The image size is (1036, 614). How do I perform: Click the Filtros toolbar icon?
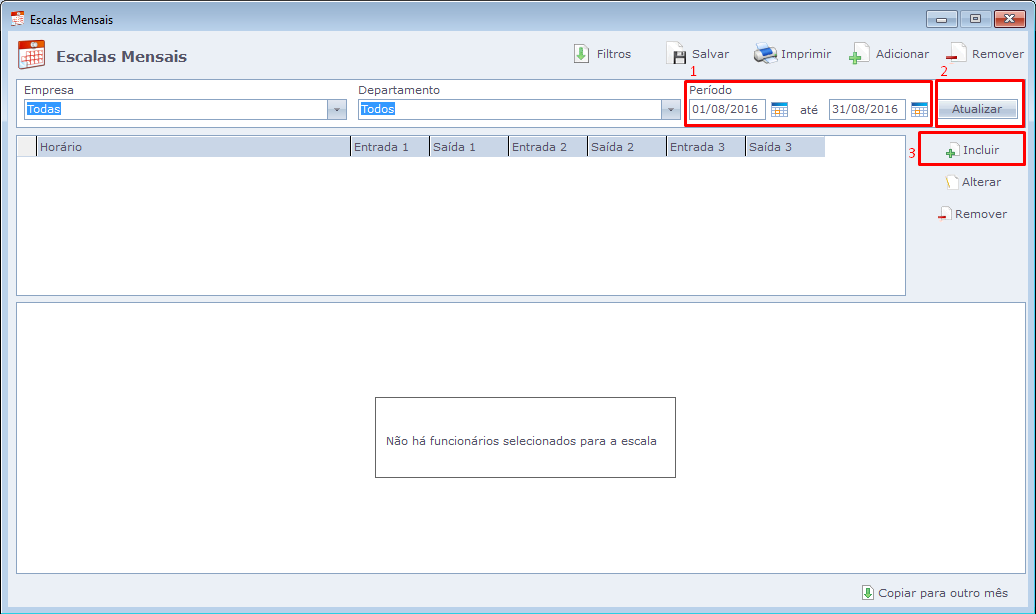click(x=581, y=54)
